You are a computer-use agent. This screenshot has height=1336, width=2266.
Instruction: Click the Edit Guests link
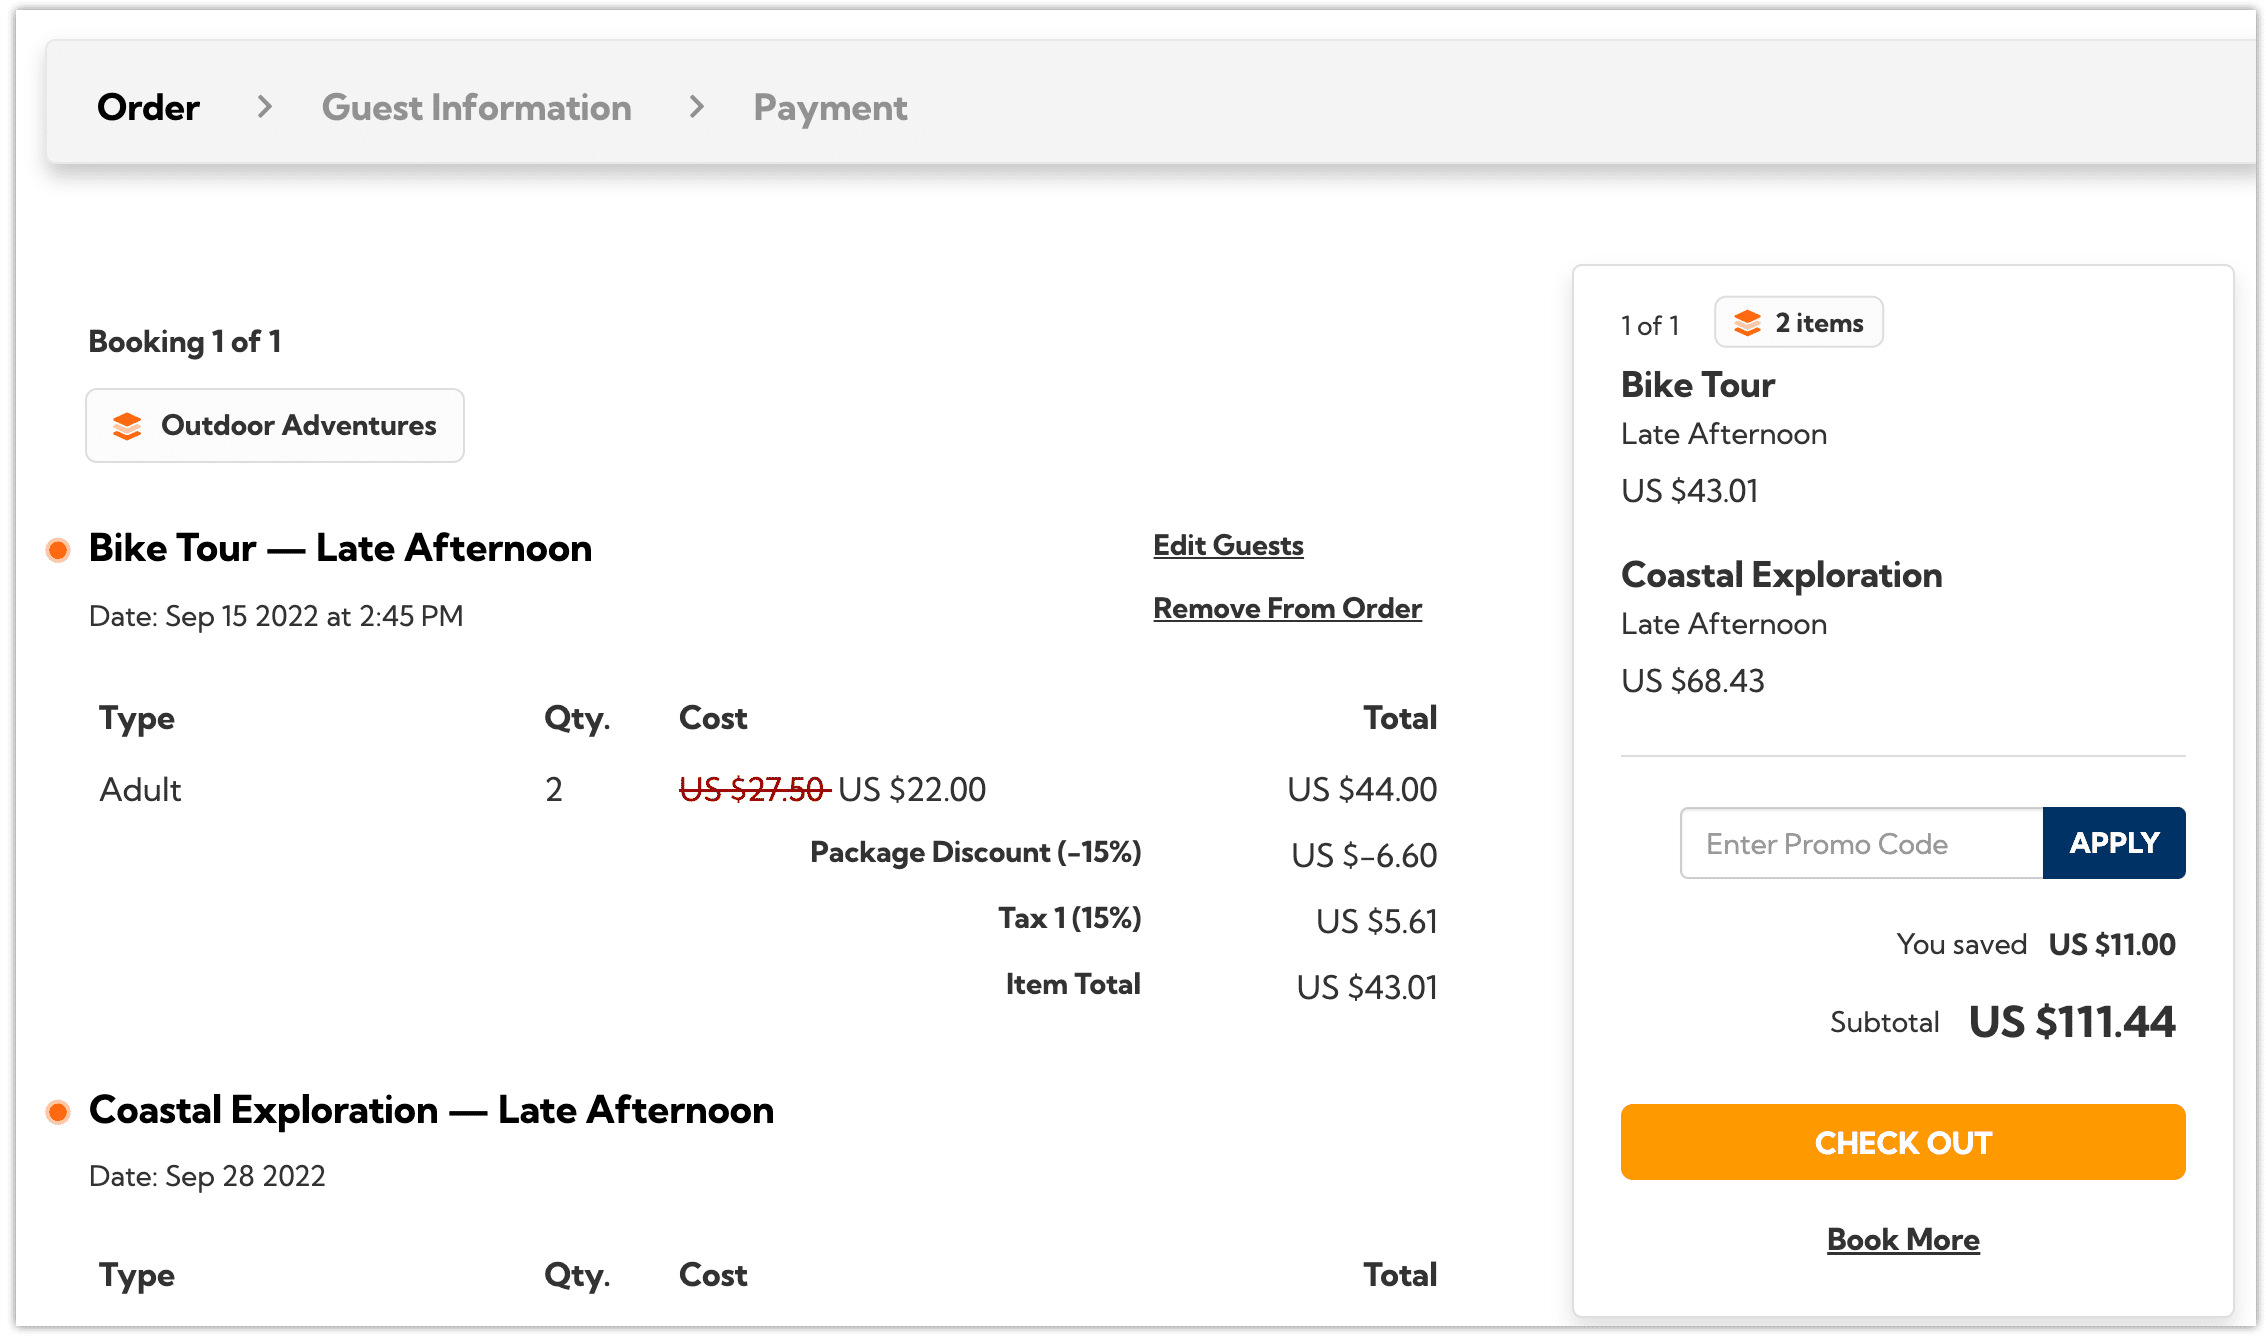point(1228,545)
